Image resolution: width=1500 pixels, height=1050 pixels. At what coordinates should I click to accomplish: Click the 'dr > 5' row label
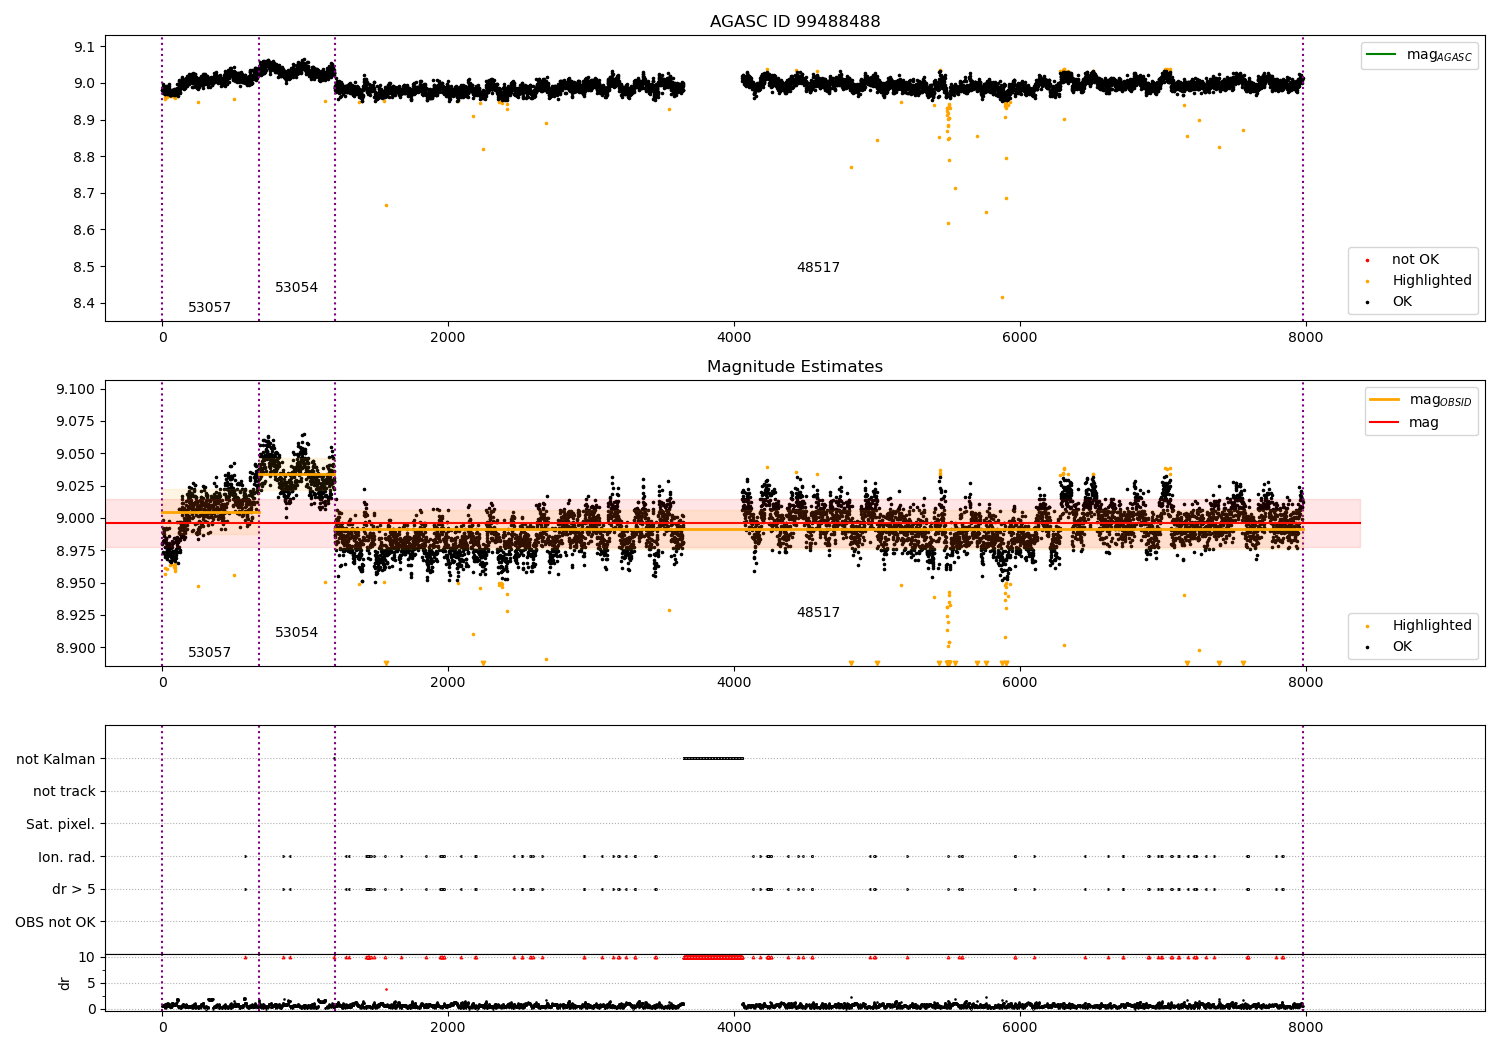(74, 890)
